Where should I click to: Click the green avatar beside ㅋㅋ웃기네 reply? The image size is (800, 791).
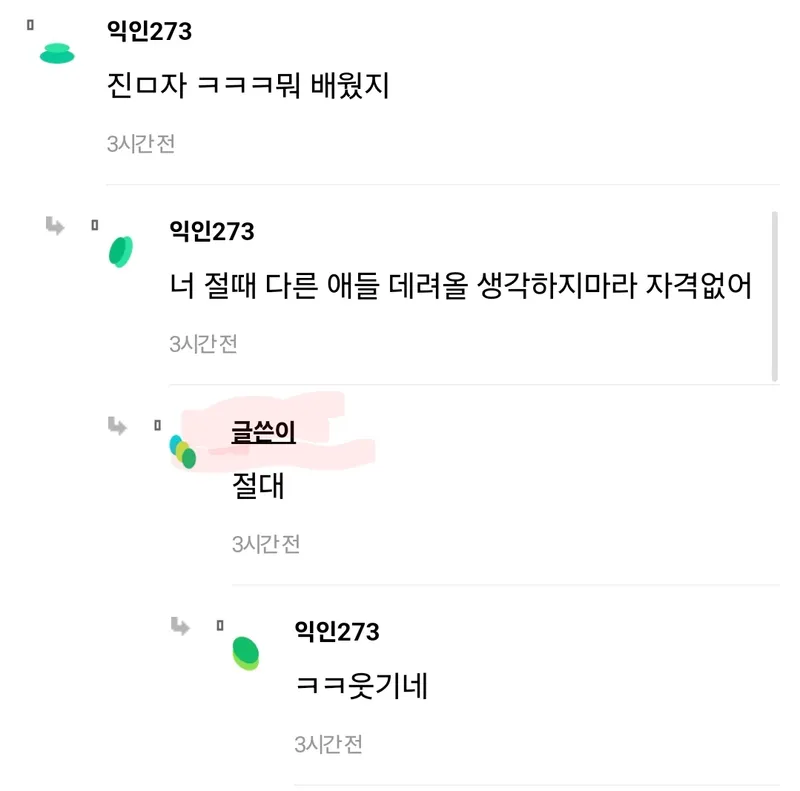pyautogui.click(x=246, y=653)
